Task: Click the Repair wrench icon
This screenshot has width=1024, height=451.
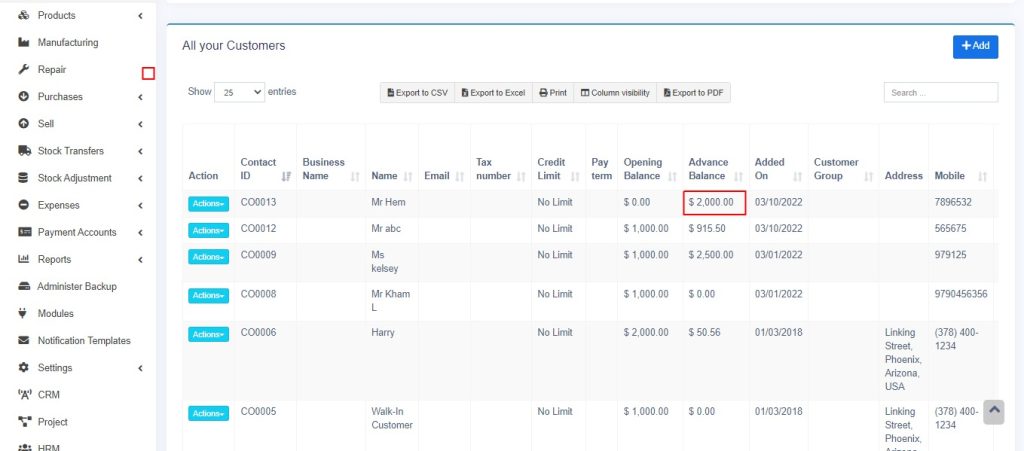Action: [24, 70]
